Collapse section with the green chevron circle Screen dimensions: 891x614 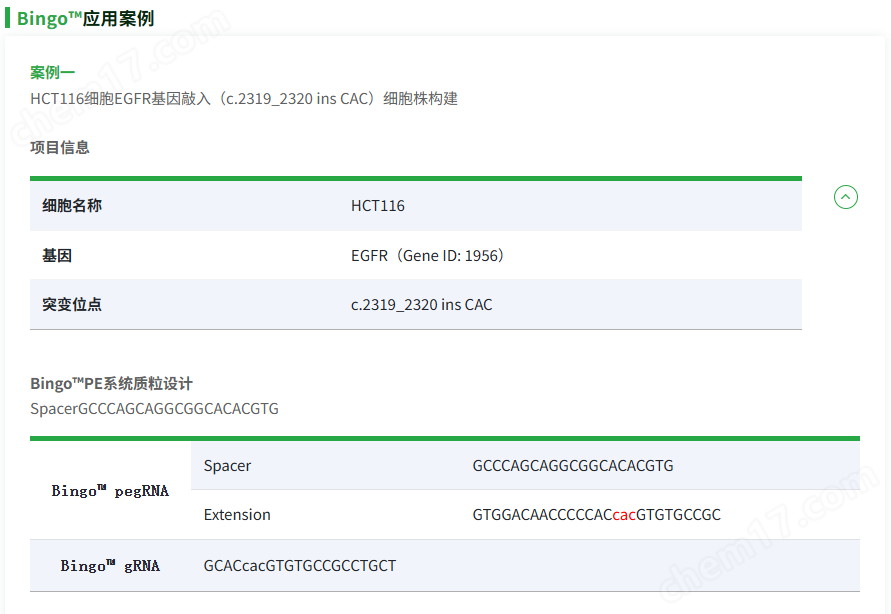coord(846,197)
